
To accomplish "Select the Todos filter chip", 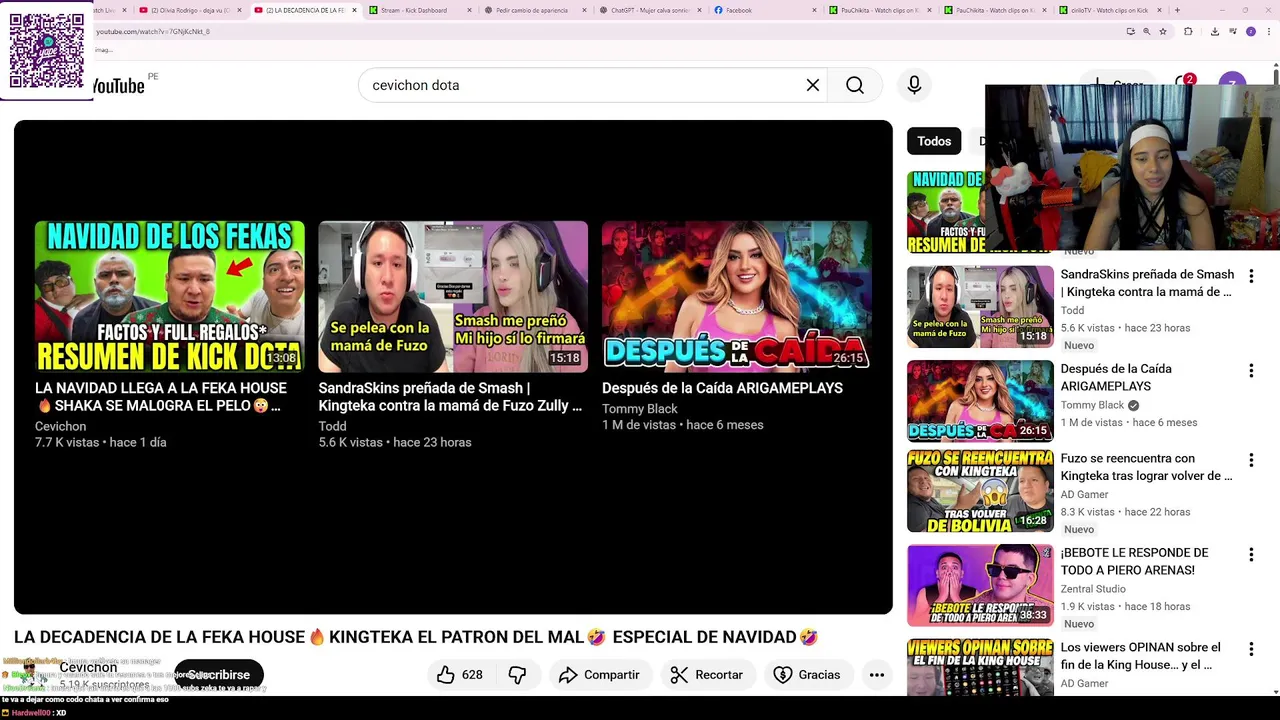I will click(x=934, y=141).
